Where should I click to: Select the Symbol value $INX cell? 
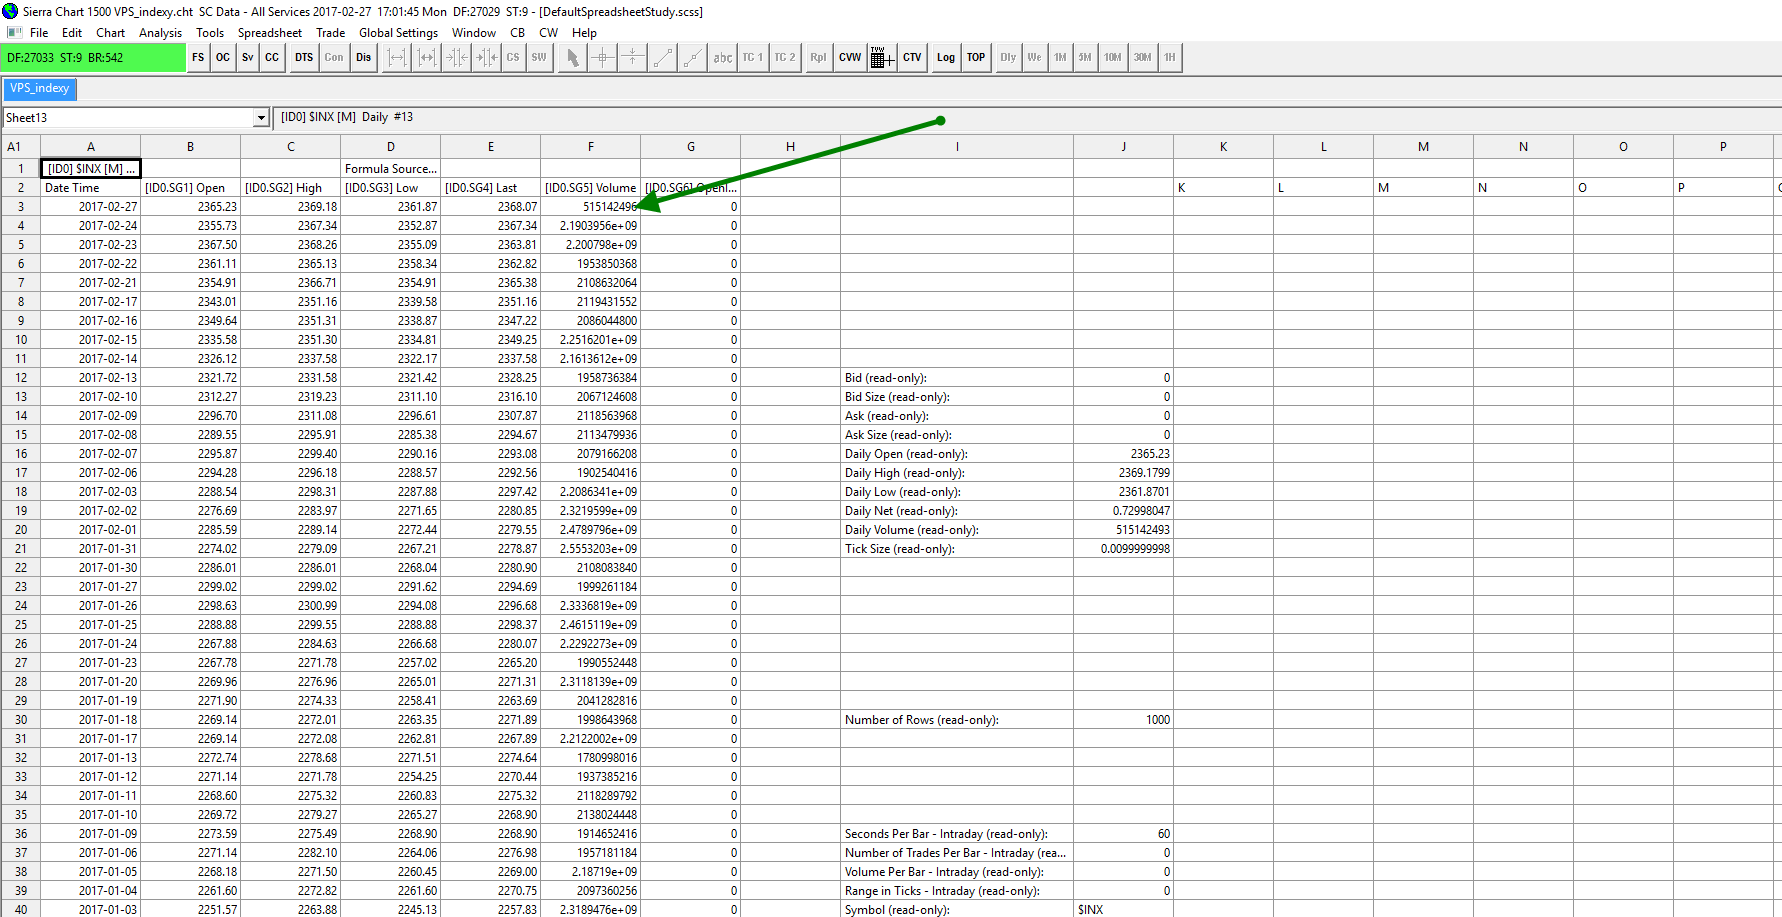(x=1124, y=909)
